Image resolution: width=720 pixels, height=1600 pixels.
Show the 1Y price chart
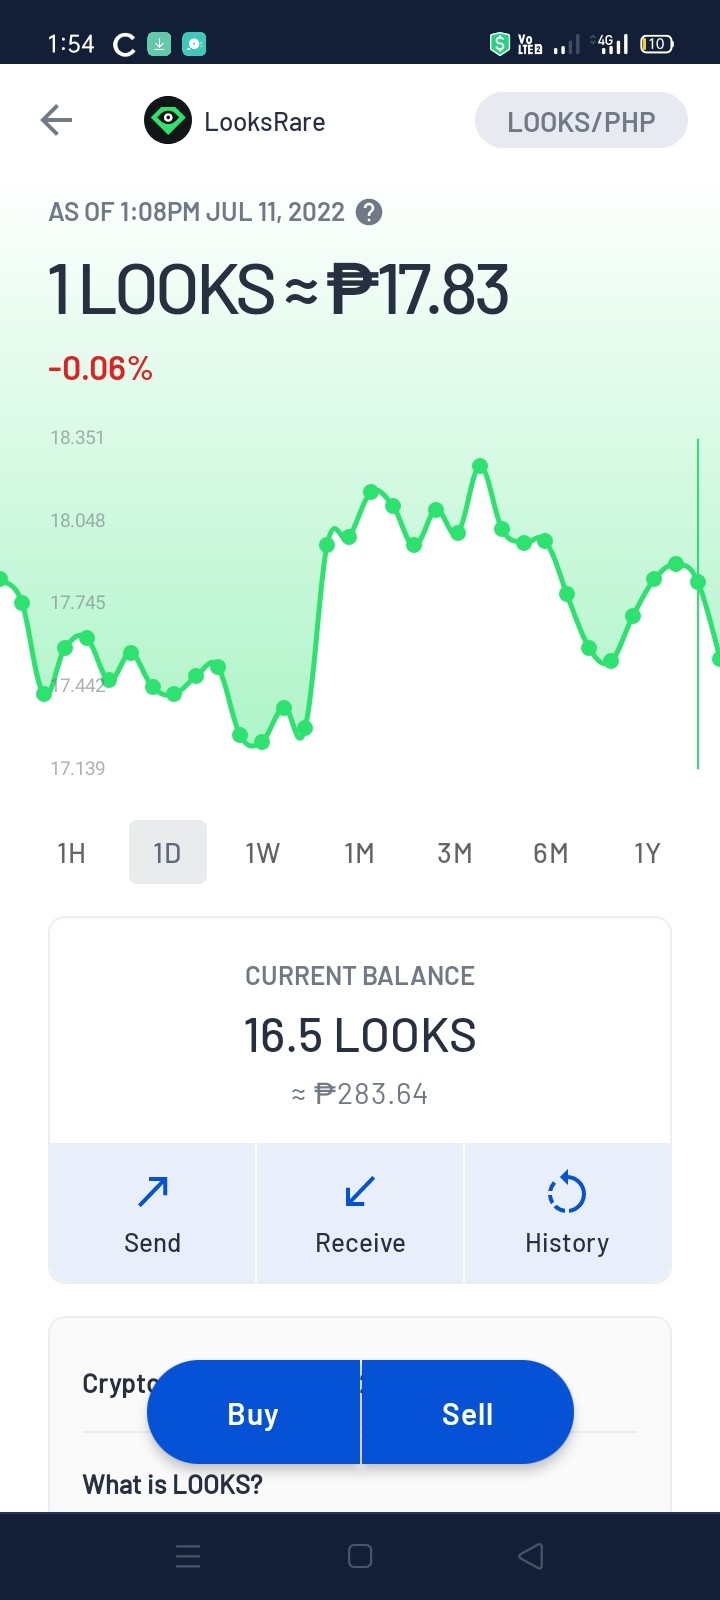[647, 853]
